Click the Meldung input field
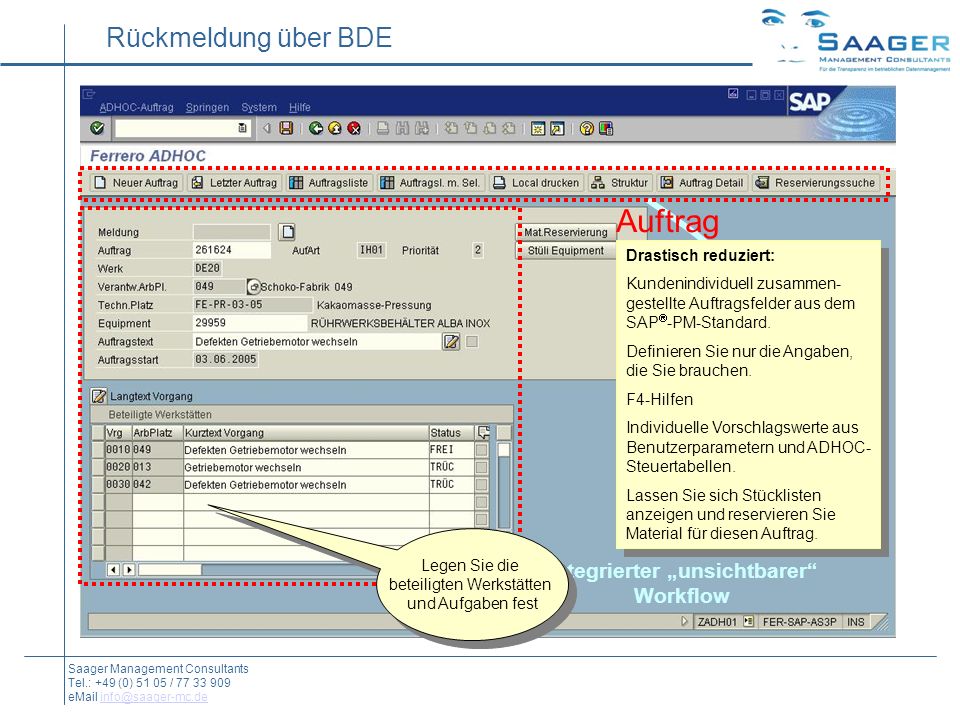The image size is (960, 720). (231, 232)
